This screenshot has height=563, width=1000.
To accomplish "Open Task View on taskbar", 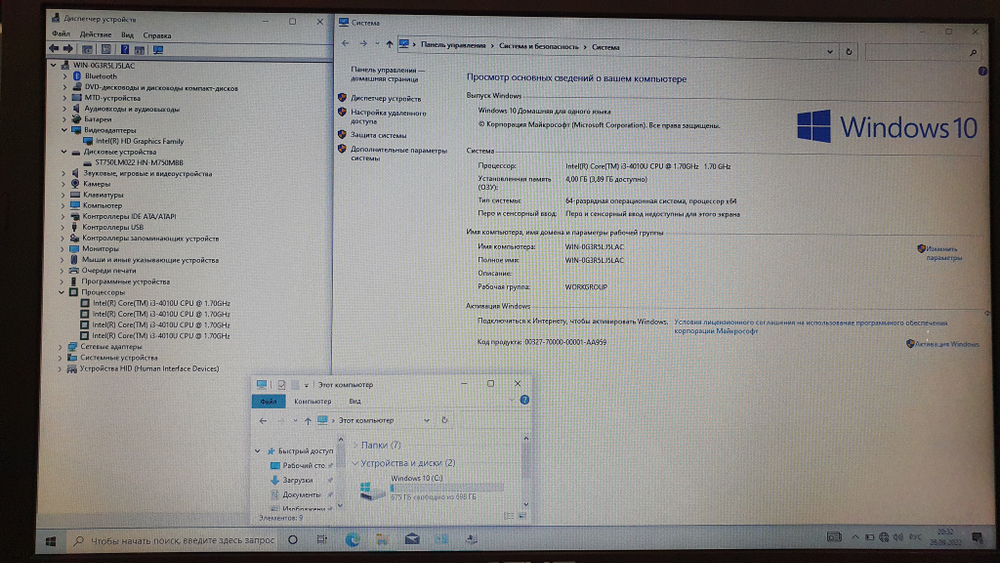I will 322,539.
